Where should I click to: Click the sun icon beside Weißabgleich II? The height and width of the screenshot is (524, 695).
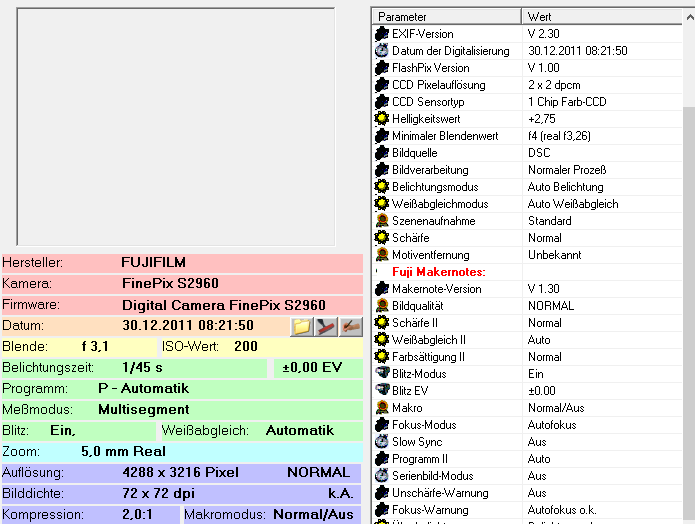click(x=382, y=340)
